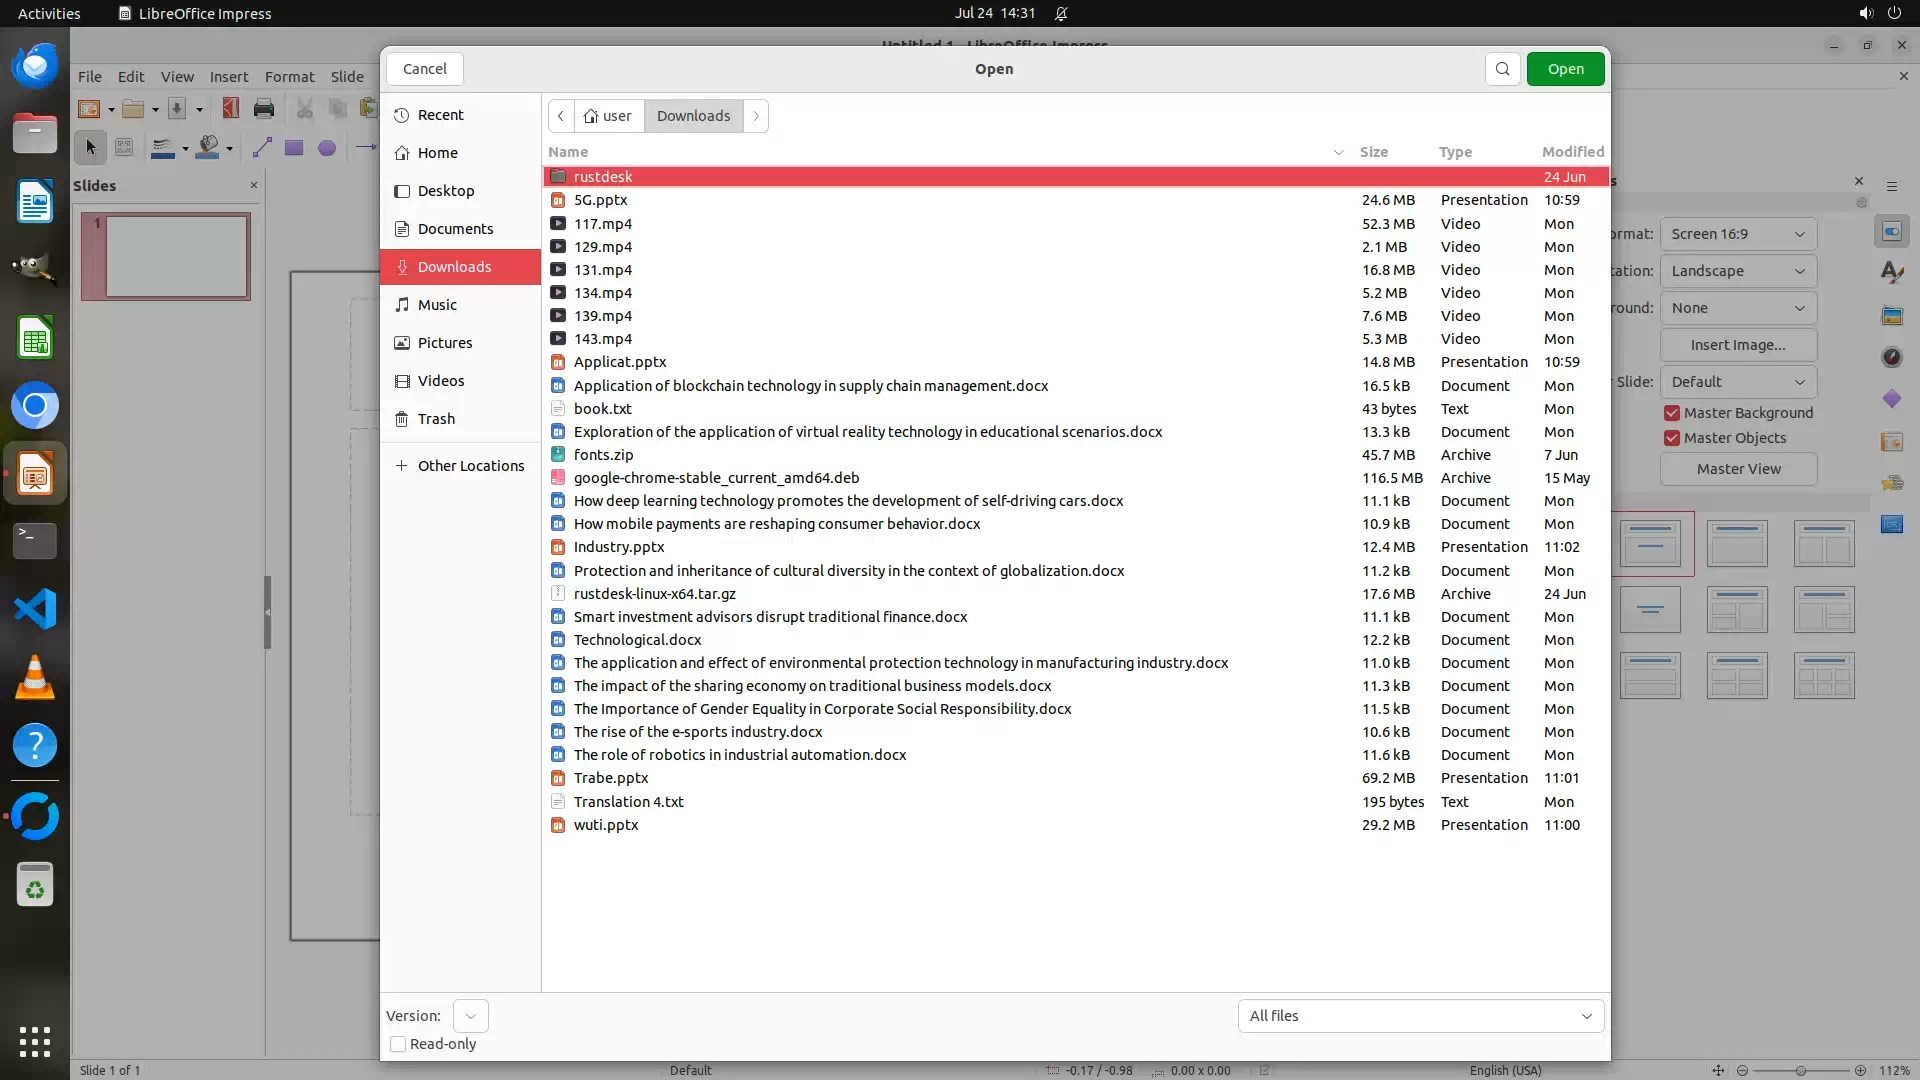Click the print icon in toolbar
The image size is (1920, 1080).
click(264, 109)
